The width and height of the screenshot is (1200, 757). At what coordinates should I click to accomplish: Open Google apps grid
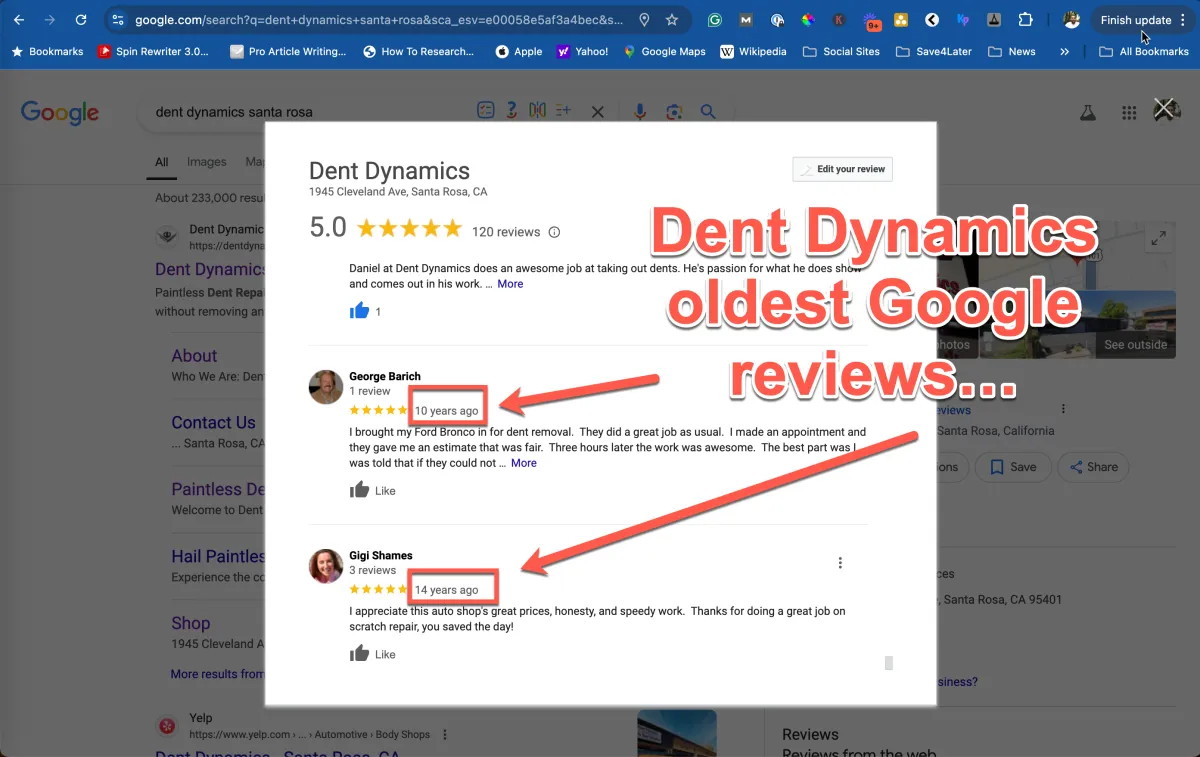click(x=1129, y=113)
